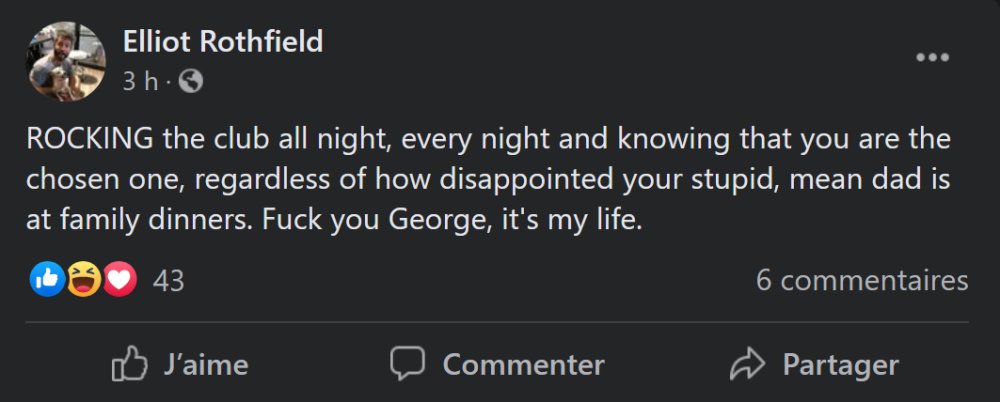
Task: Open Elliot Rothfield's profile picture
Action: pyautogui.click(x=66, y=61)
